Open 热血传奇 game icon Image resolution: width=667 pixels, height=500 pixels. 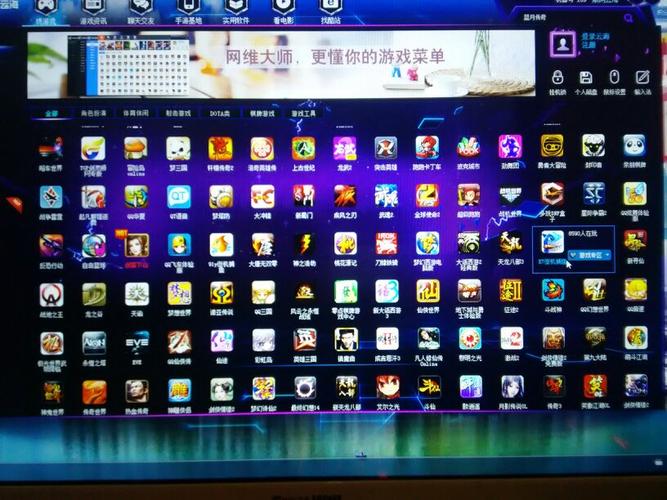[x=137, y=391]
